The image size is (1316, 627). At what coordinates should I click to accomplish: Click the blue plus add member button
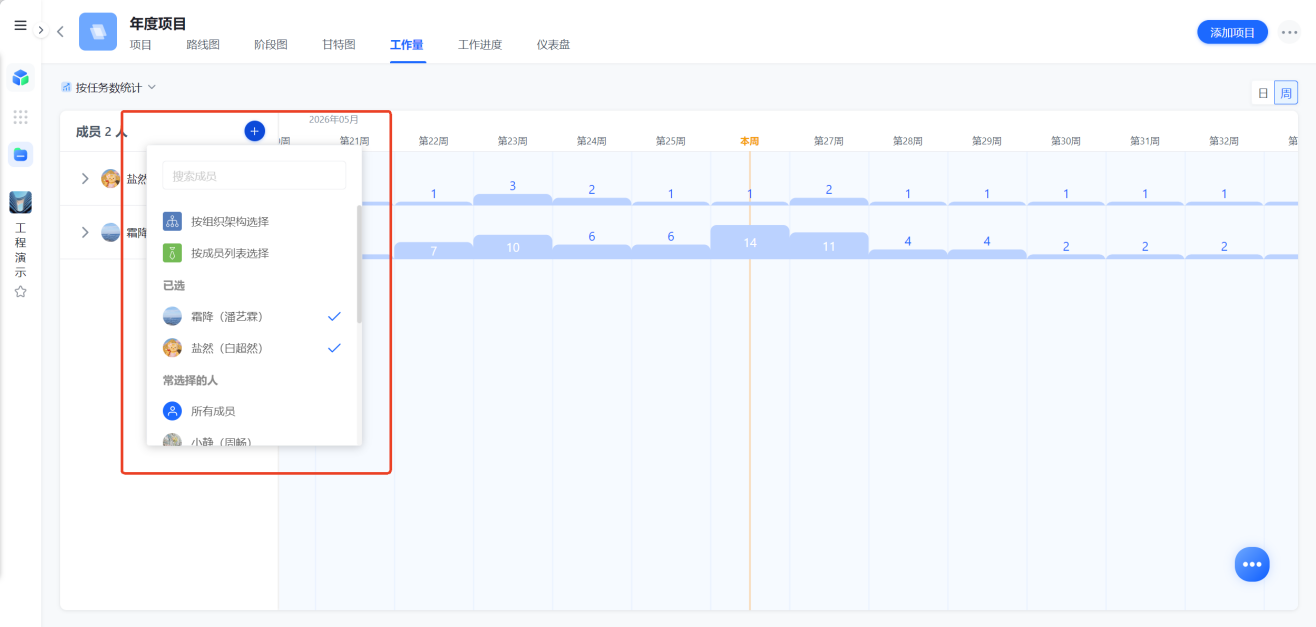pos(254,131)
